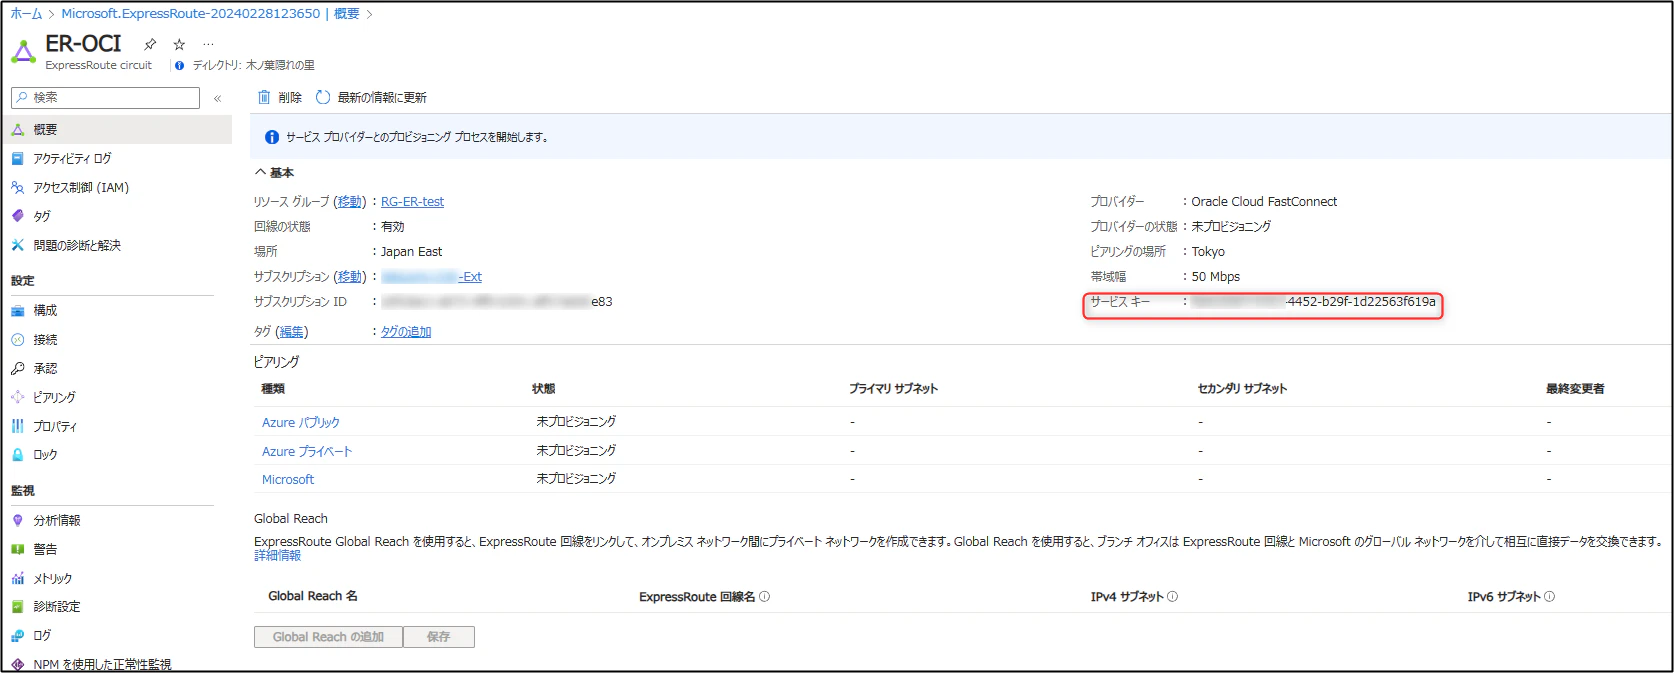Click the ExpressRoute circuit triangle icon
This screenshot has width=1674, height=673.
coord(23,51)
